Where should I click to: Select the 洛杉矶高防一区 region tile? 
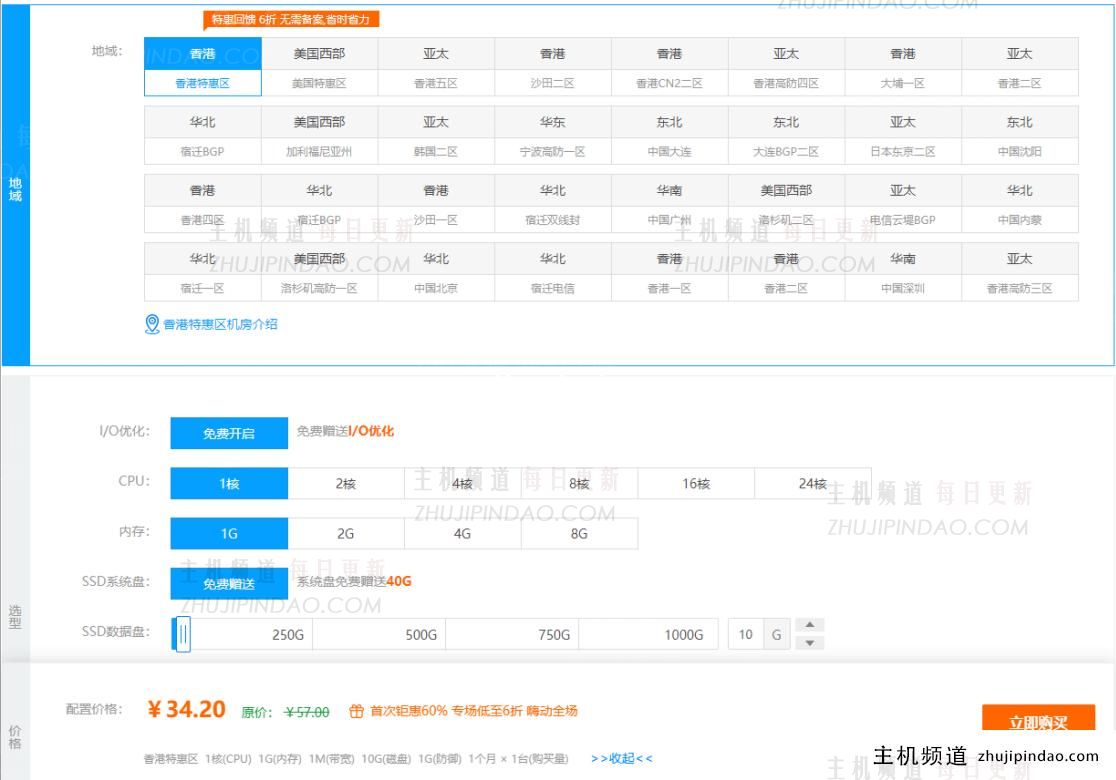[320, 272]
